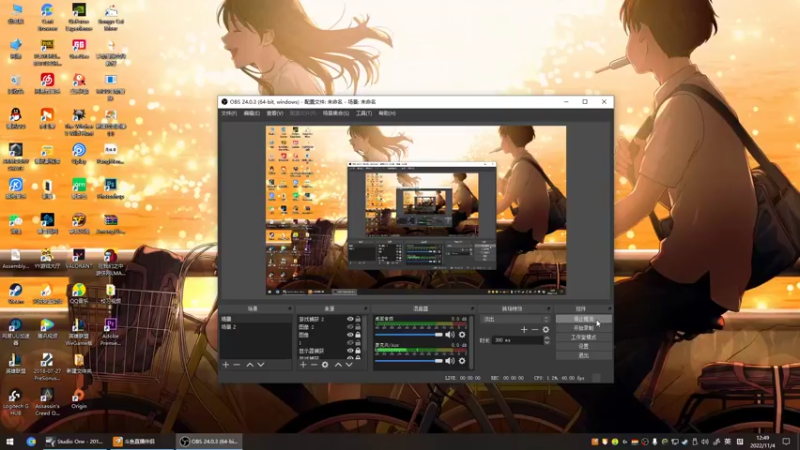Toggle lock on 游戏捕获 2 source
Screen dimensions: 800x450
coord(358,319)
